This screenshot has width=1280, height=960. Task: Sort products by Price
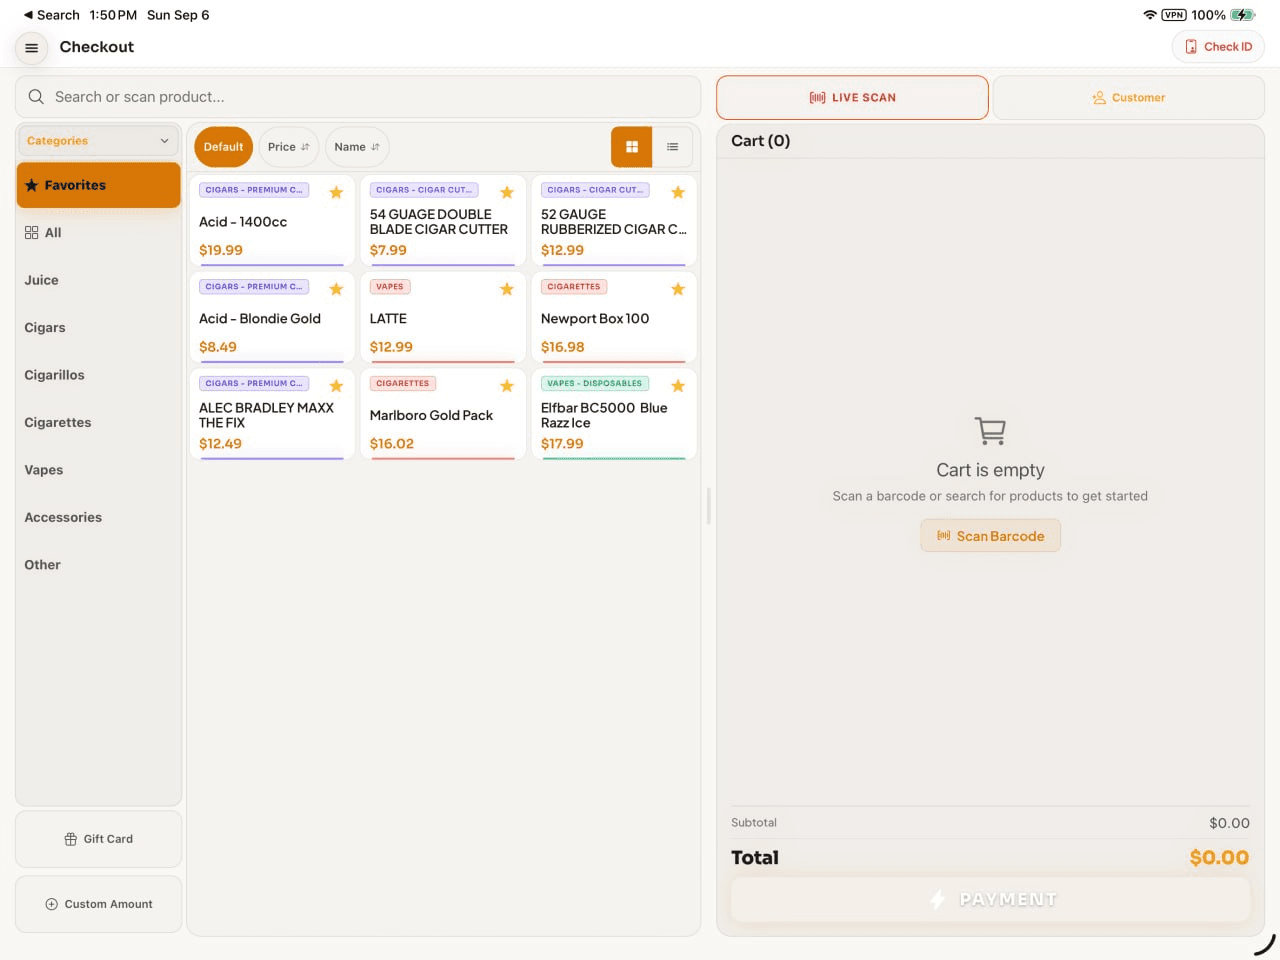(x=288, y=147)
